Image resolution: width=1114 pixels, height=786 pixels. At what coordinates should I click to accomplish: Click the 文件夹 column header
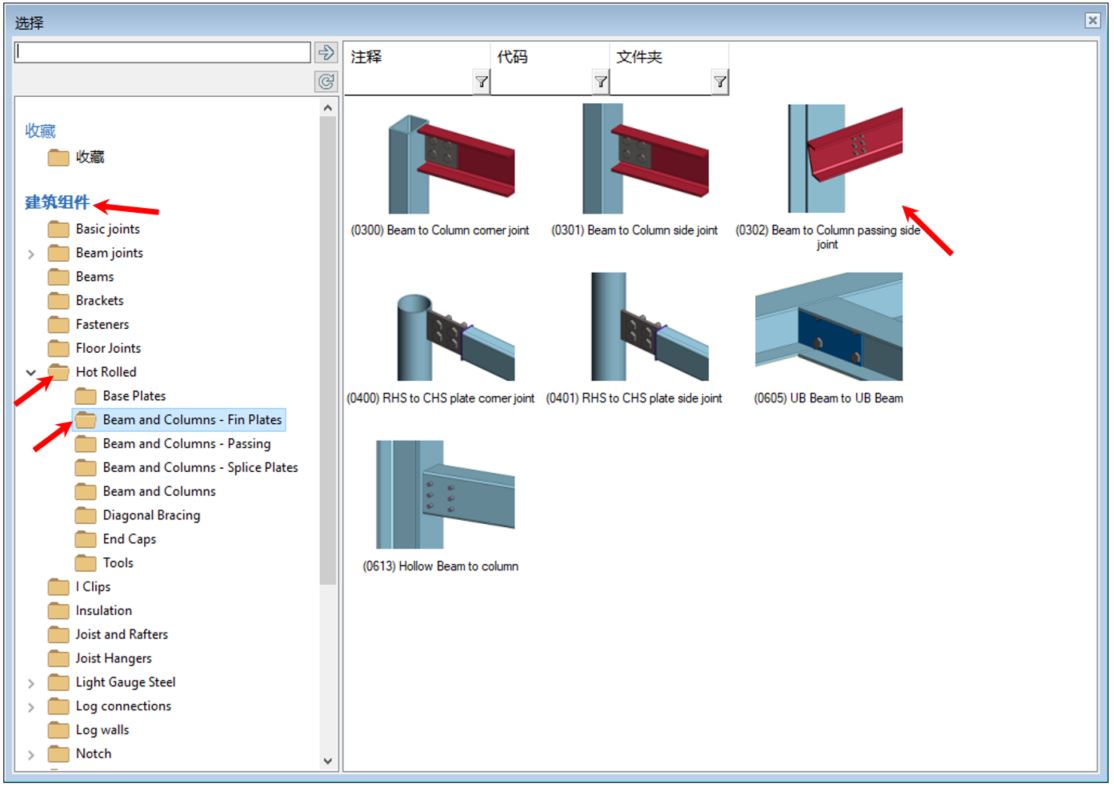tap(639, 57)
